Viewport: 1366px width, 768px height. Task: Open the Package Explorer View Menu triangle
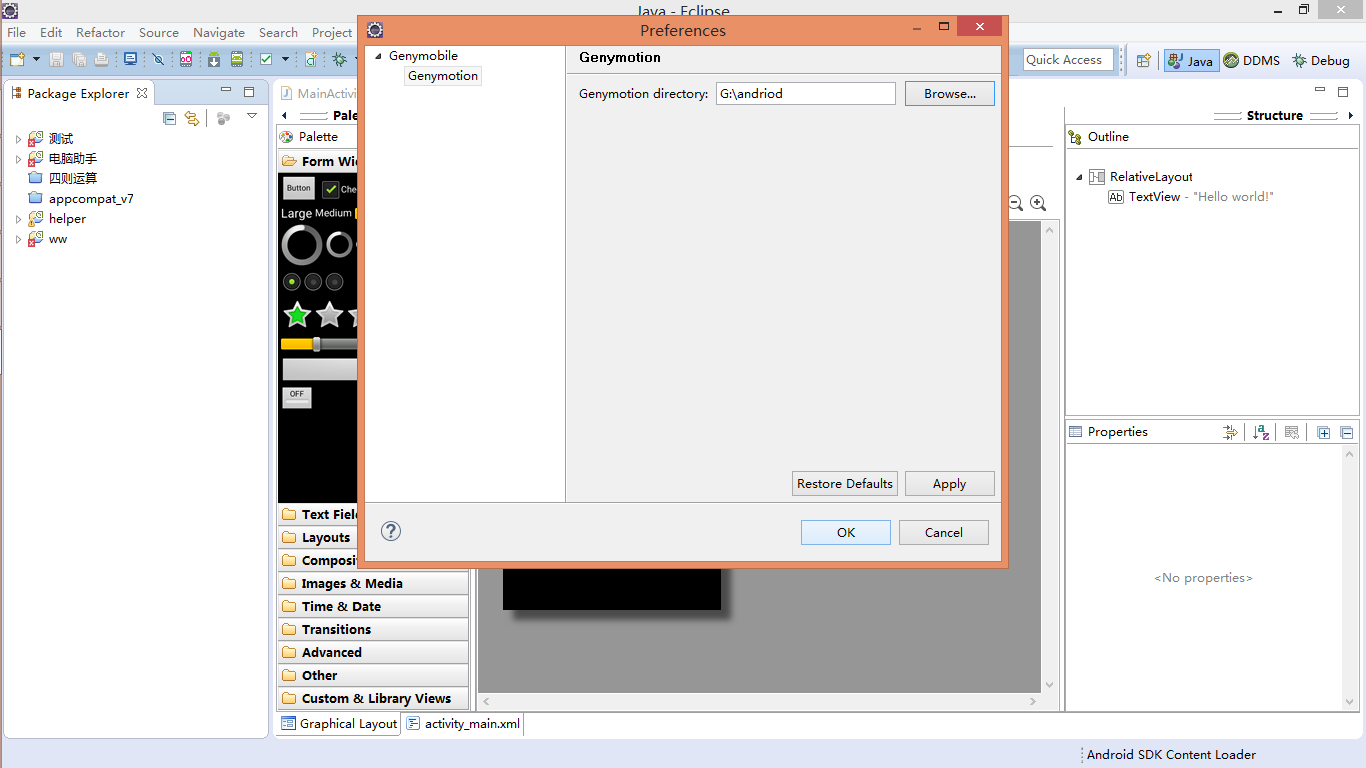(x=252, y=117)
